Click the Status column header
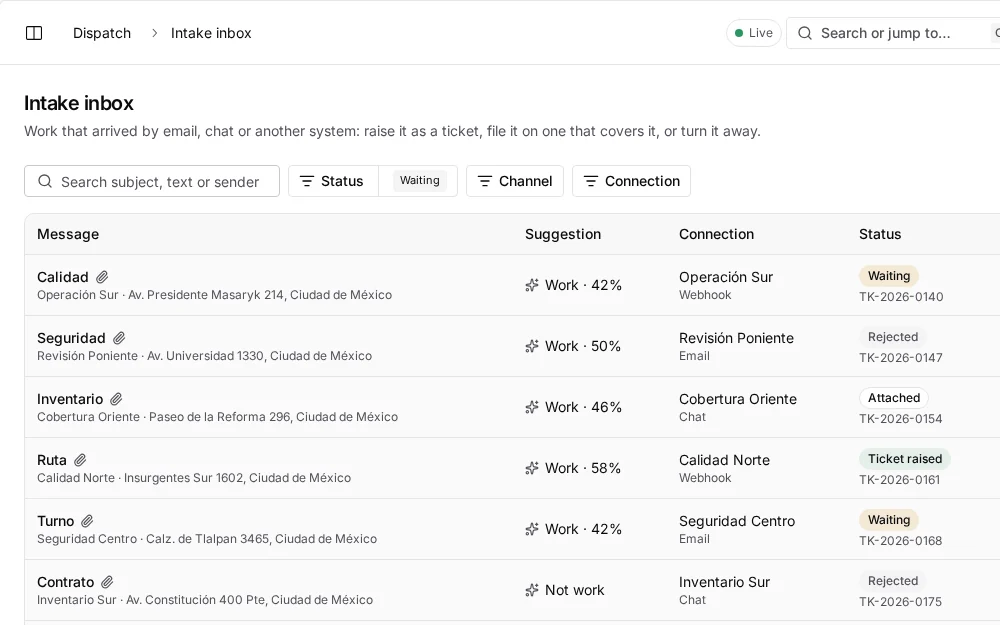The width and height of the screenshot is (1000, 625). tap(880, 234)
